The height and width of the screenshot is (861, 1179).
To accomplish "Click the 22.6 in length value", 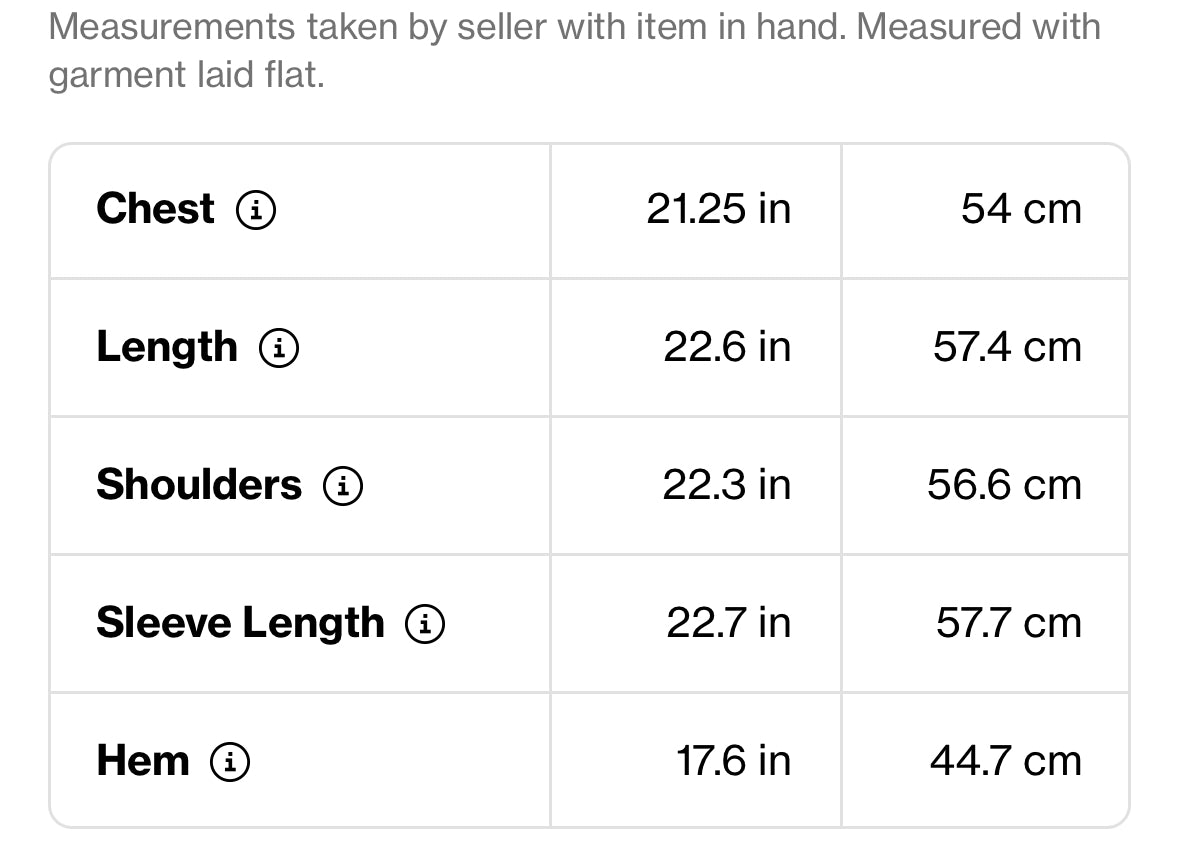I will [x=727, y=347].
